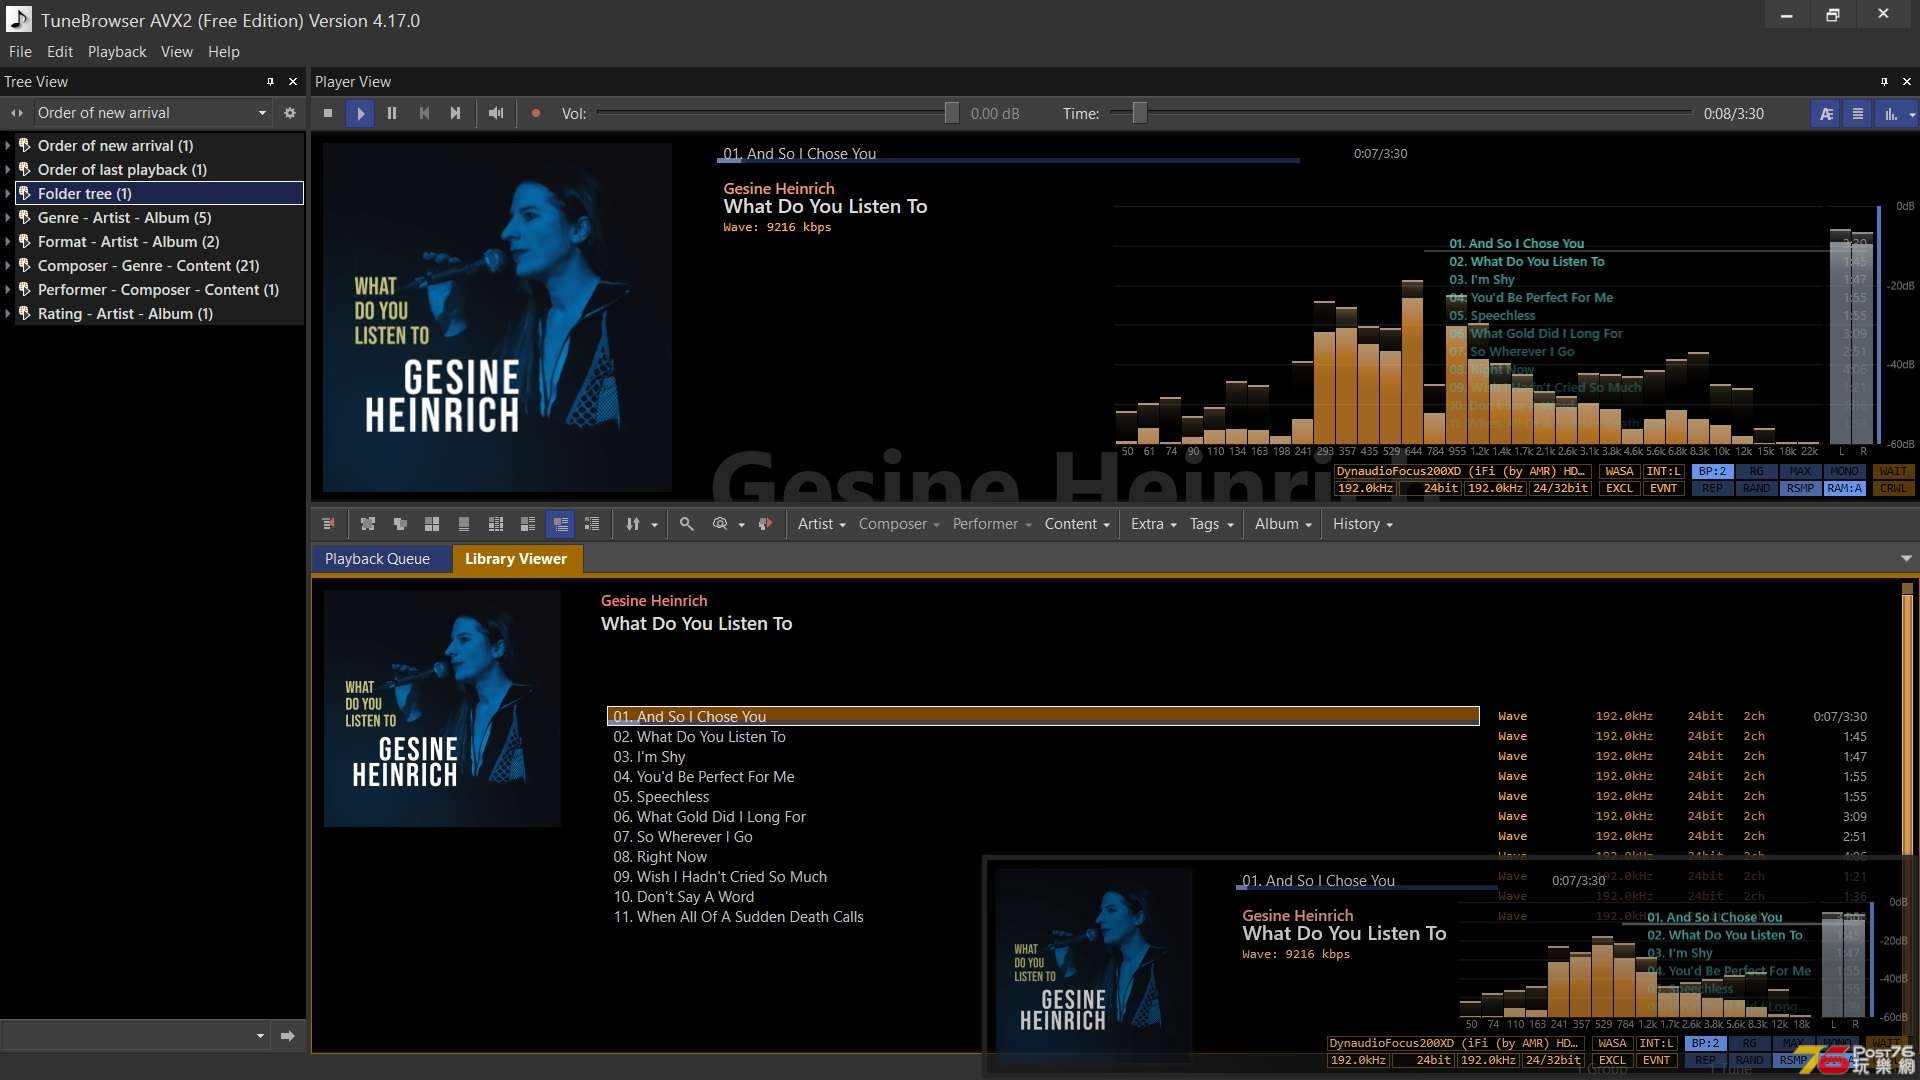
Task: Skip to next track
Action: (x=456, y=113)
